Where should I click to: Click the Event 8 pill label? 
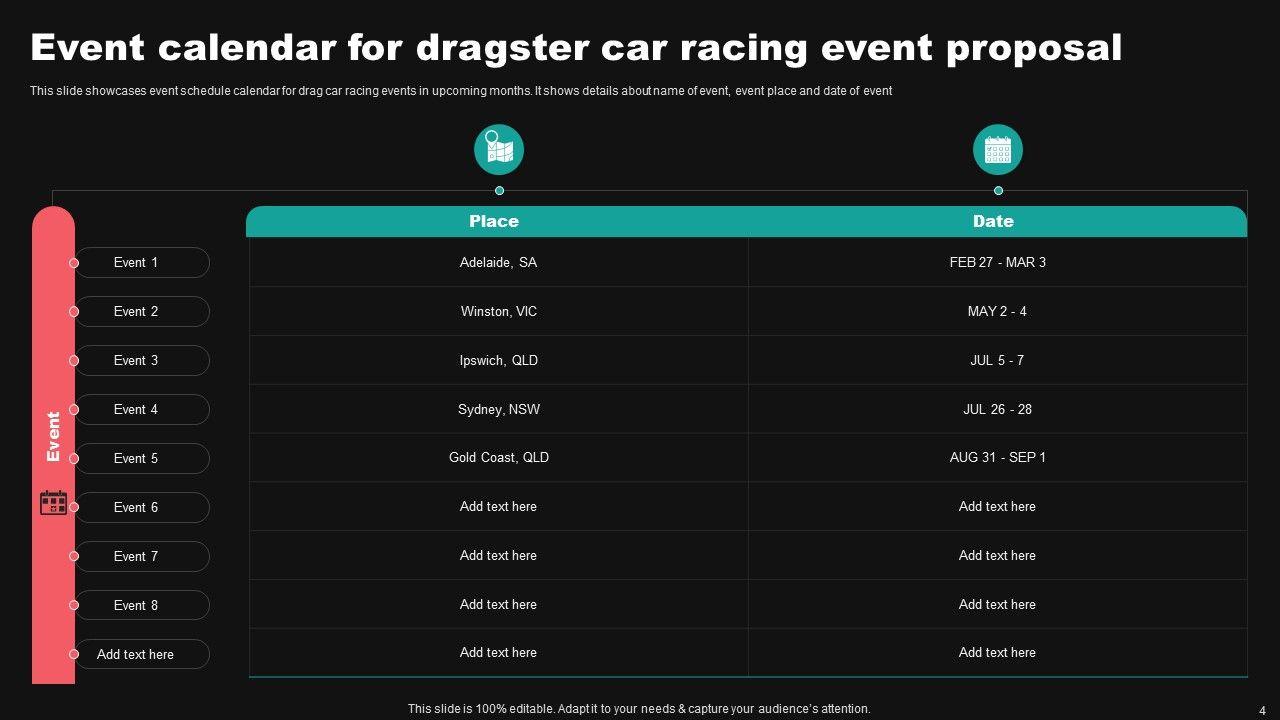(x=141, y=605)
